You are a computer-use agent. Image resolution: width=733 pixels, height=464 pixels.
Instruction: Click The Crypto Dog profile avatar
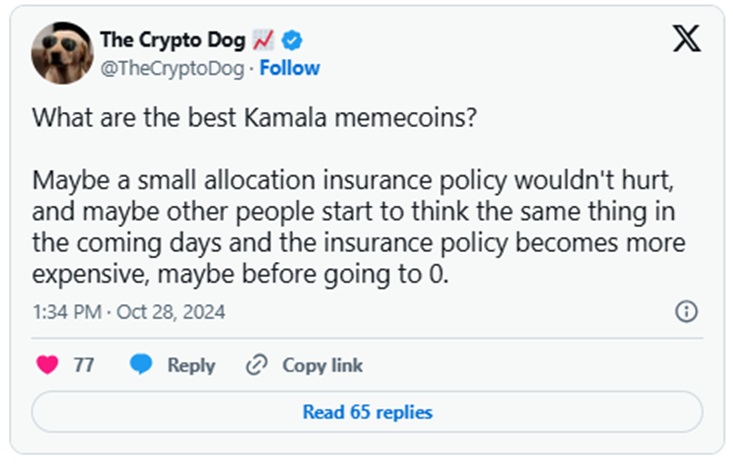point(62,53)
